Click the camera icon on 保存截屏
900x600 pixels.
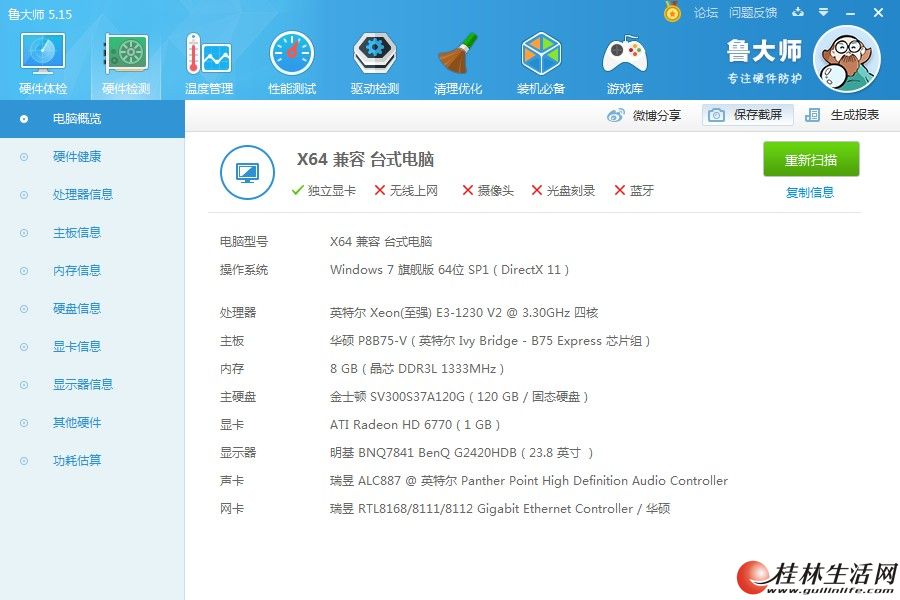coord(716,115)
